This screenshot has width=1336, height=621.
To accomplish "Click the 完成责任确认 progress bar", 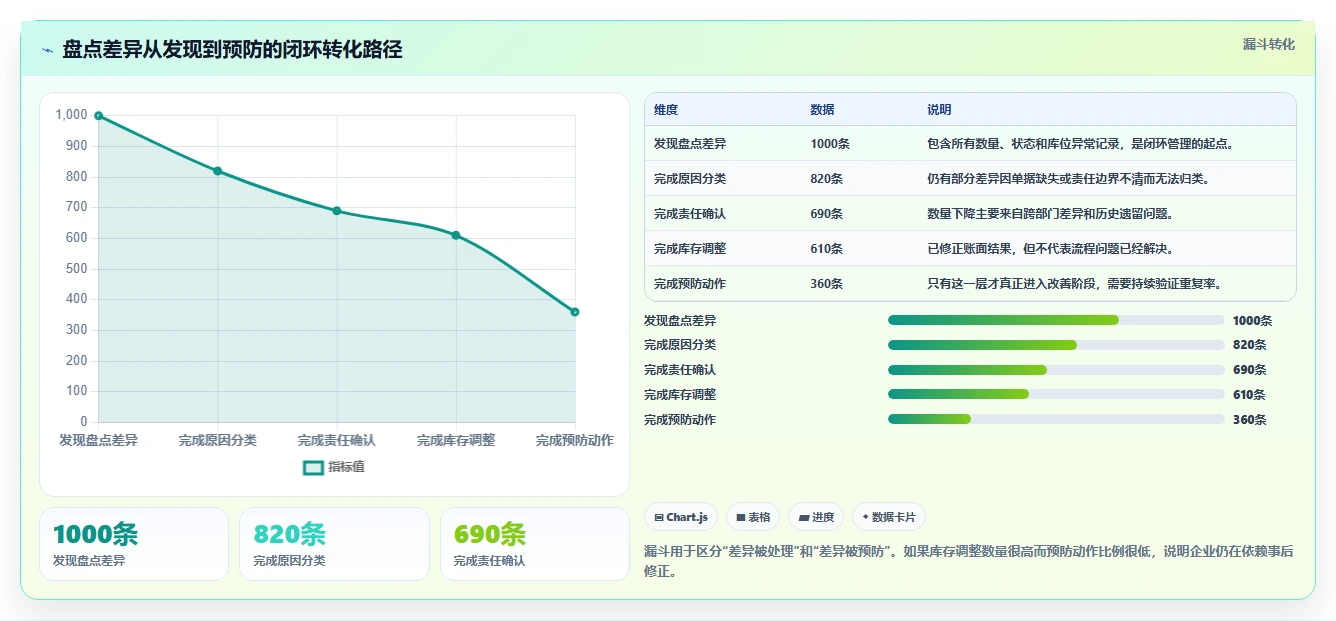I will point(1056,370).
